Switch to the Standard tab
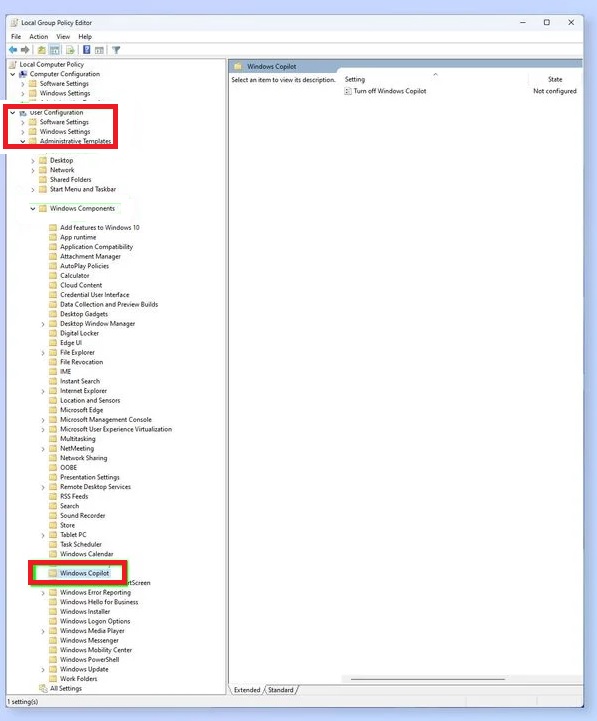 coord(281,690)
